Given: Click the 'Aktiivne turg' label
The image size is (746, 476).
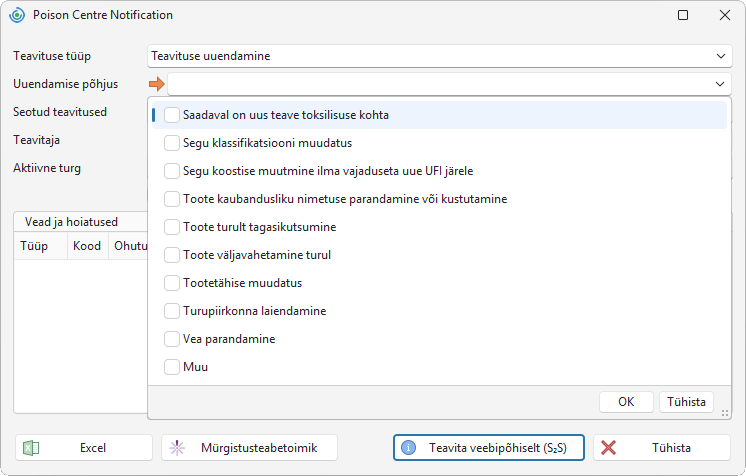Looking at the screenshot, I should 47,169.
